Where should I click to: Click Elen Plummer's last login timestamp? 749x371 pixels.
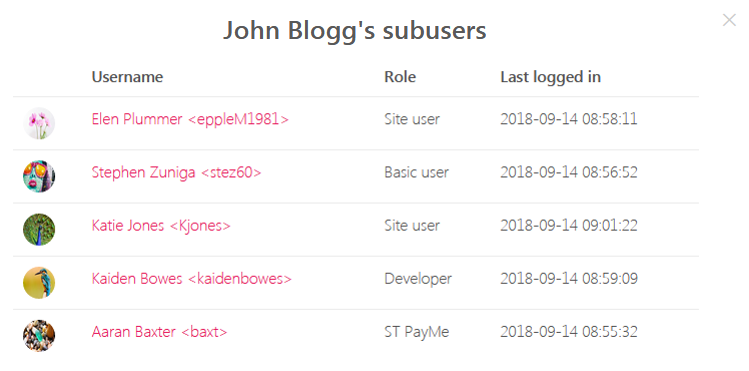pos(569,119)
